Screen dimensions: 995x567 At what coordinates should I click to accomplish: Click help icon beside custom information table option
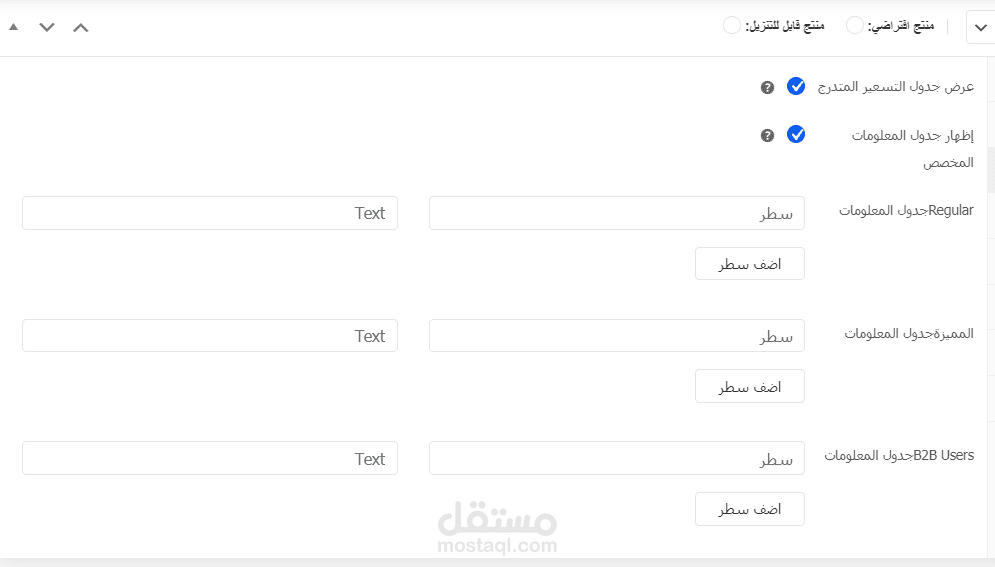(x=767, y=135)
